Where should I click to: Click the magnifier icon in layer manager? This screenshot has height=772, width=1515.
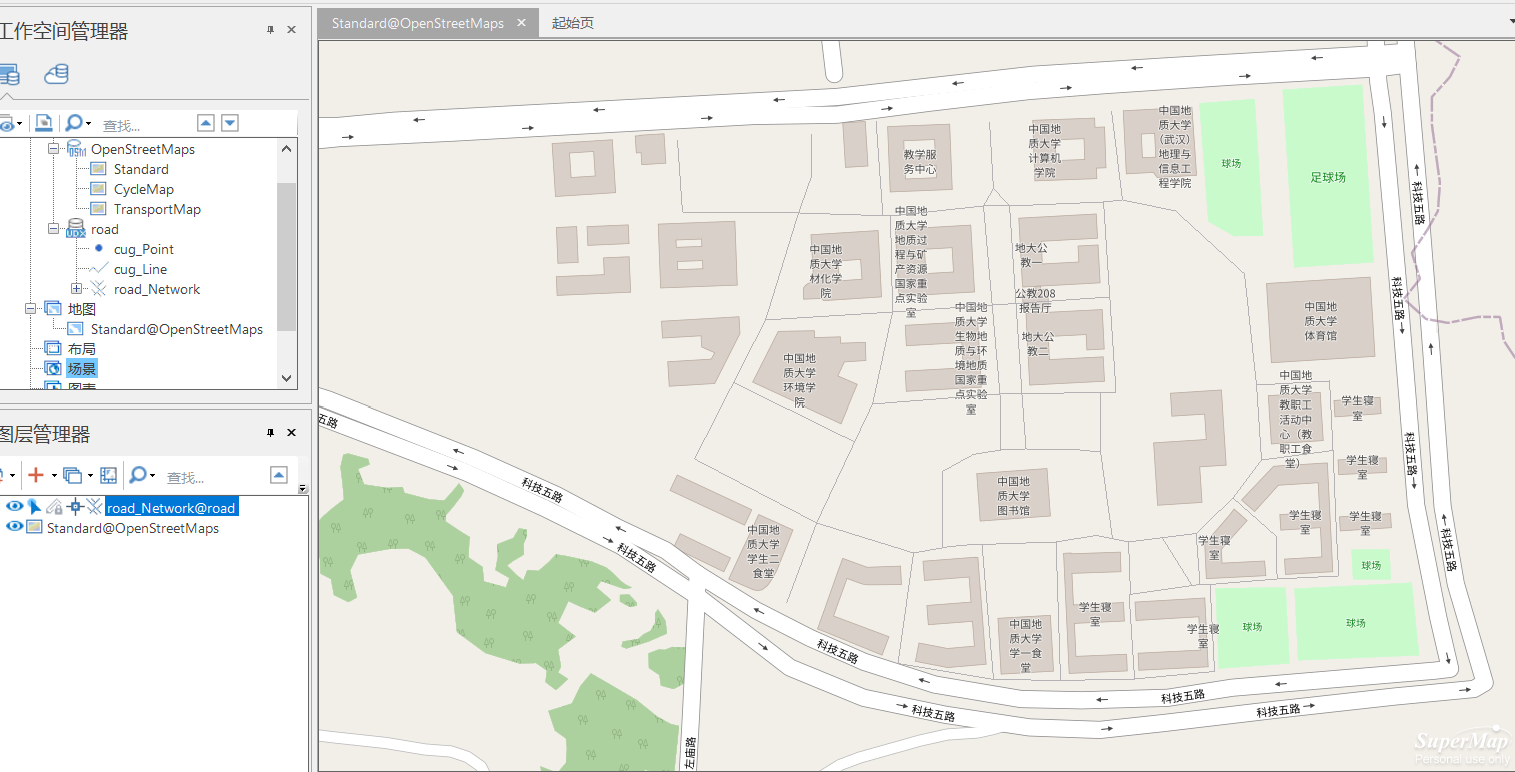pos(138,475)
